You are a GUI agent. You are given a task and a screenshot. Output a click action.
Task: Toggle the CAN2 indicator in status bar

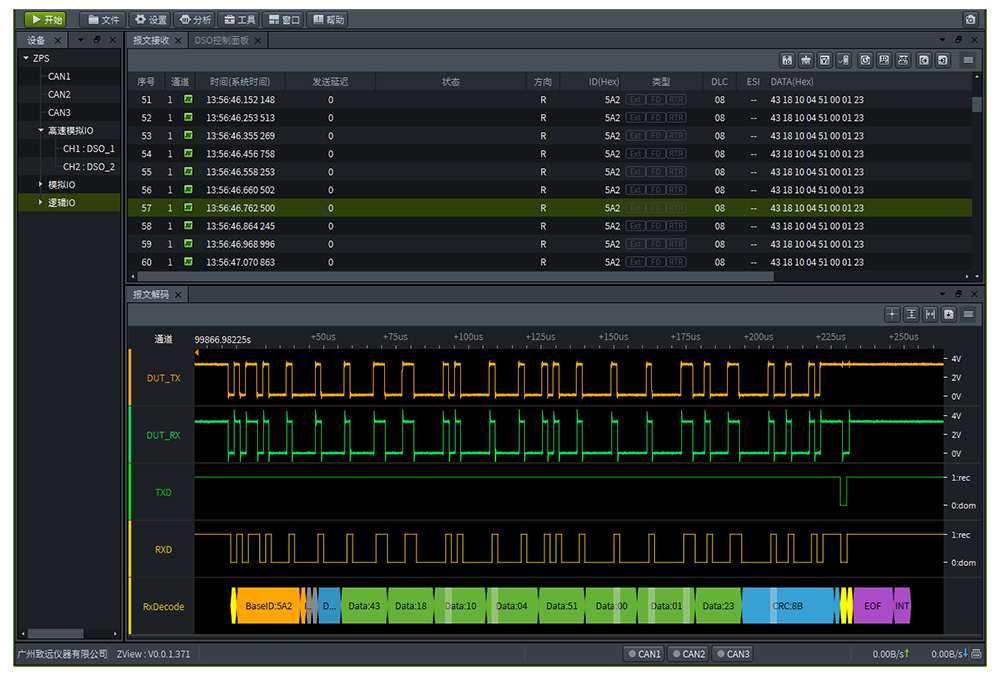coord(689,654)
